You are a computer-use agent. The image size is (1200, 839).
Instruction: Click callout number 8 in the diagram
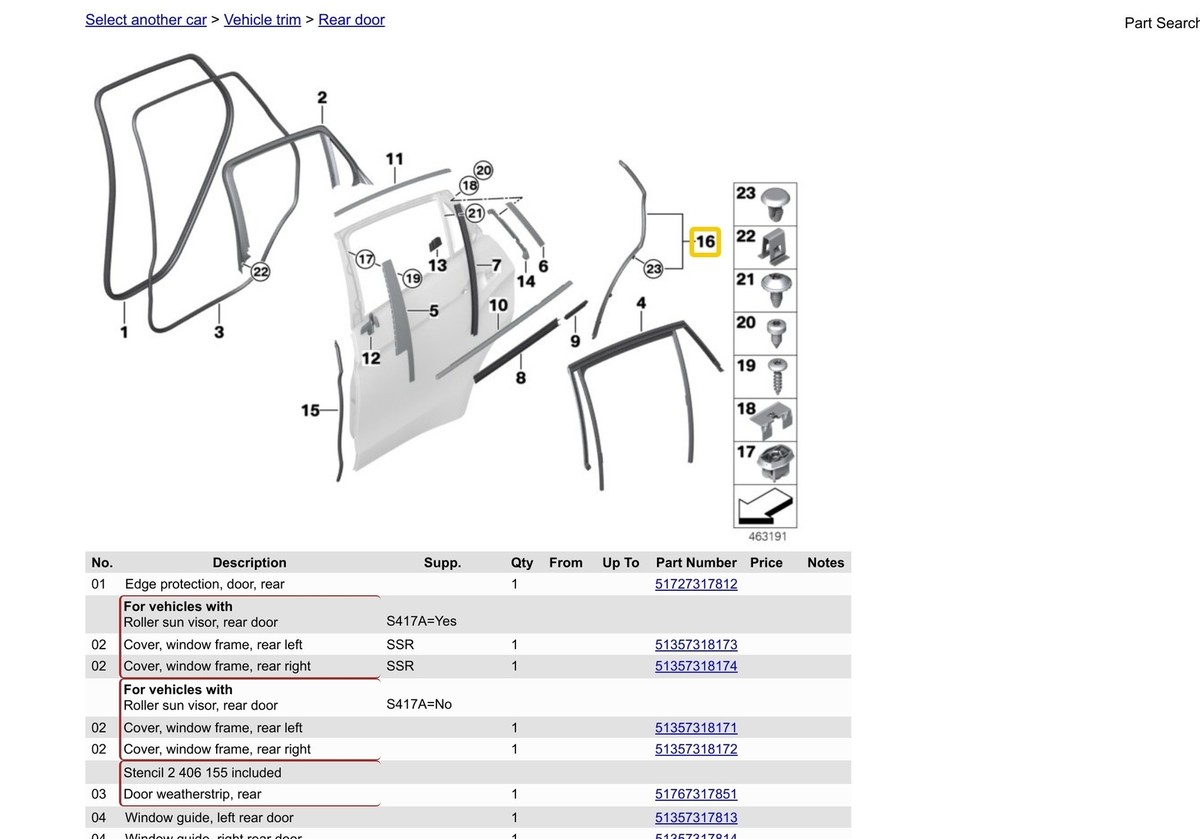(x=520, y=378)
